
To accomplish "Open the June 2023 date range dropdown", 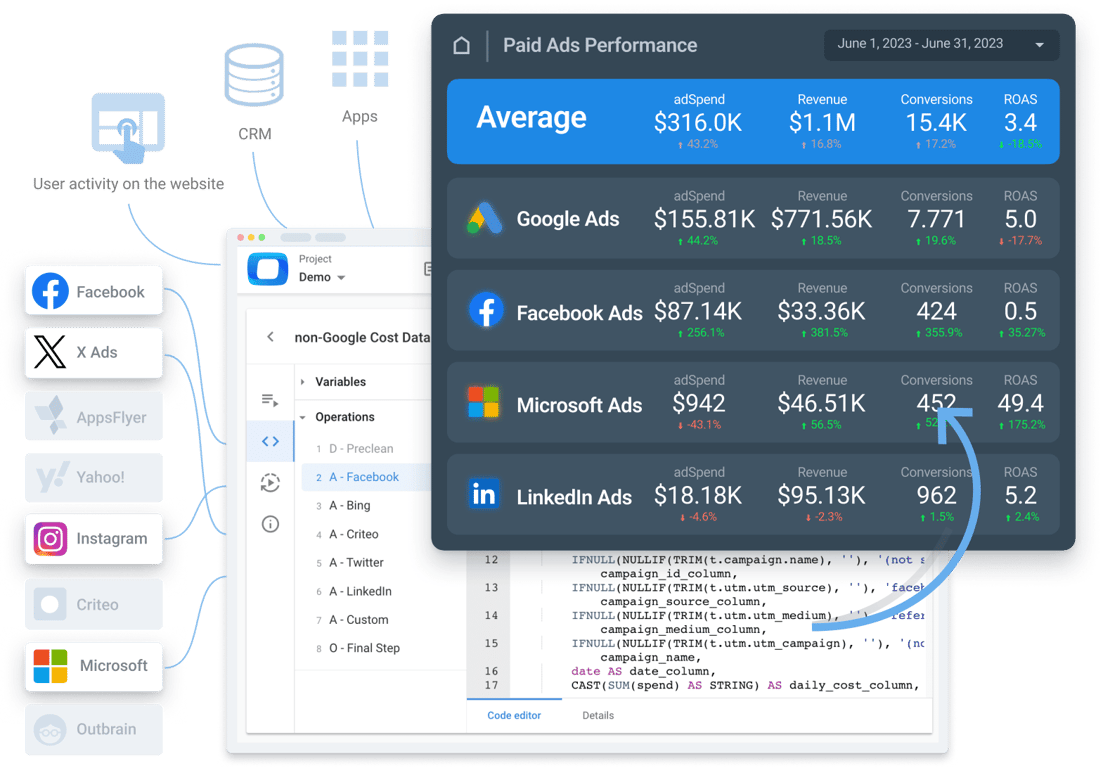I will click(941, 44).
